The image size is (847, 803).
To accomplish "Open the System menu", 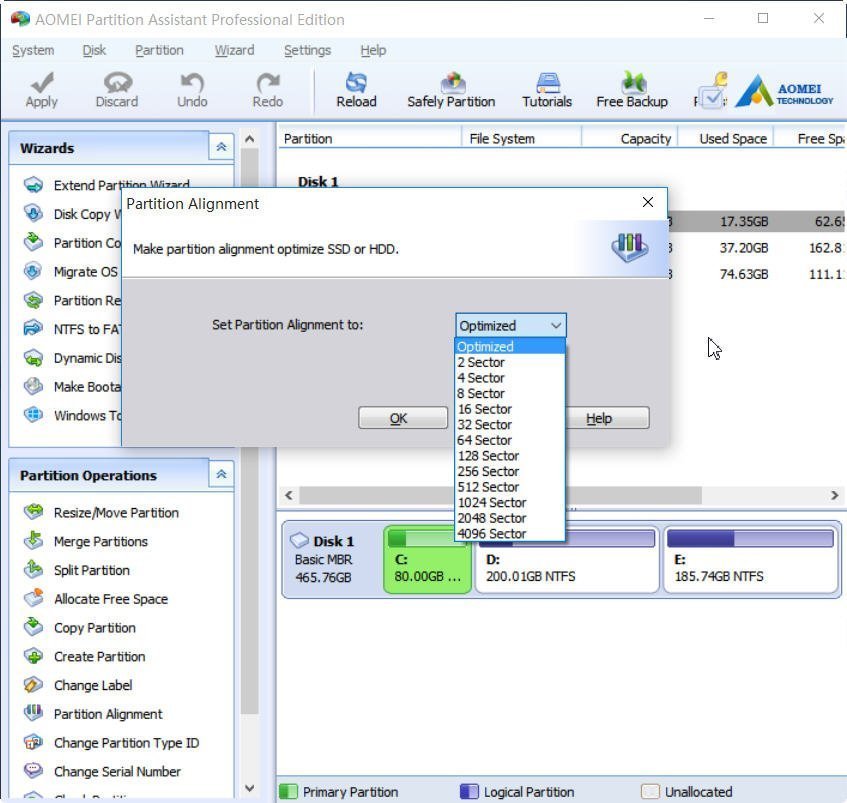I will 33,50.
